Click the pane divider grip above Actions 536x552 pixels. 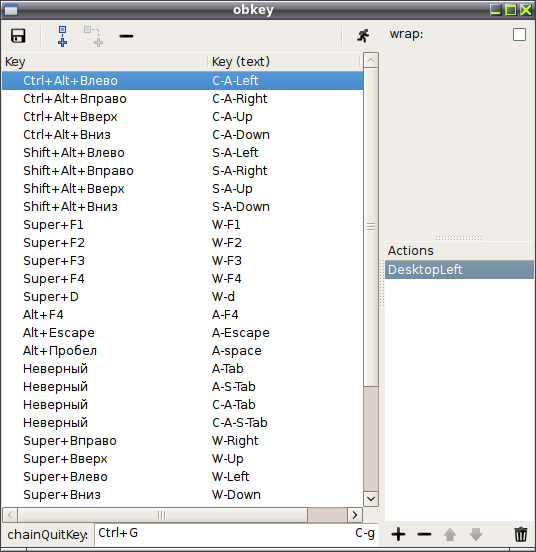459,238
